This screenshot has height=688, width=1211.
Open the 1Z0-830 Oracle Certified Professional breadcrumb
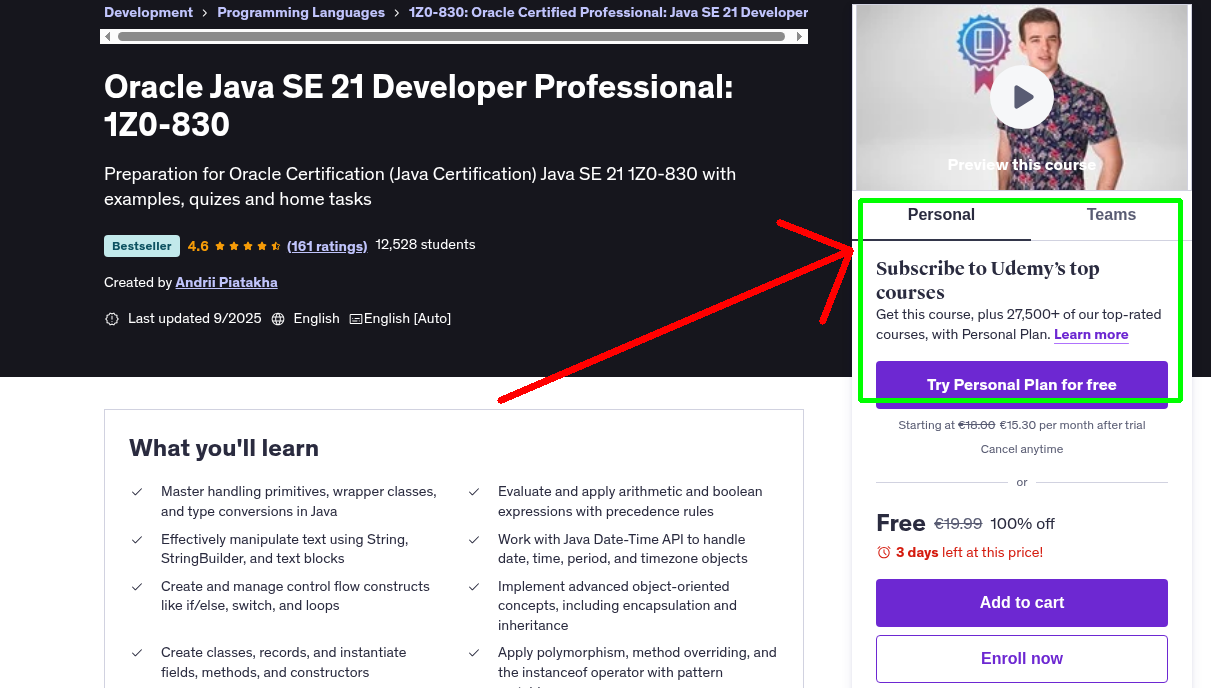[608, 13]
